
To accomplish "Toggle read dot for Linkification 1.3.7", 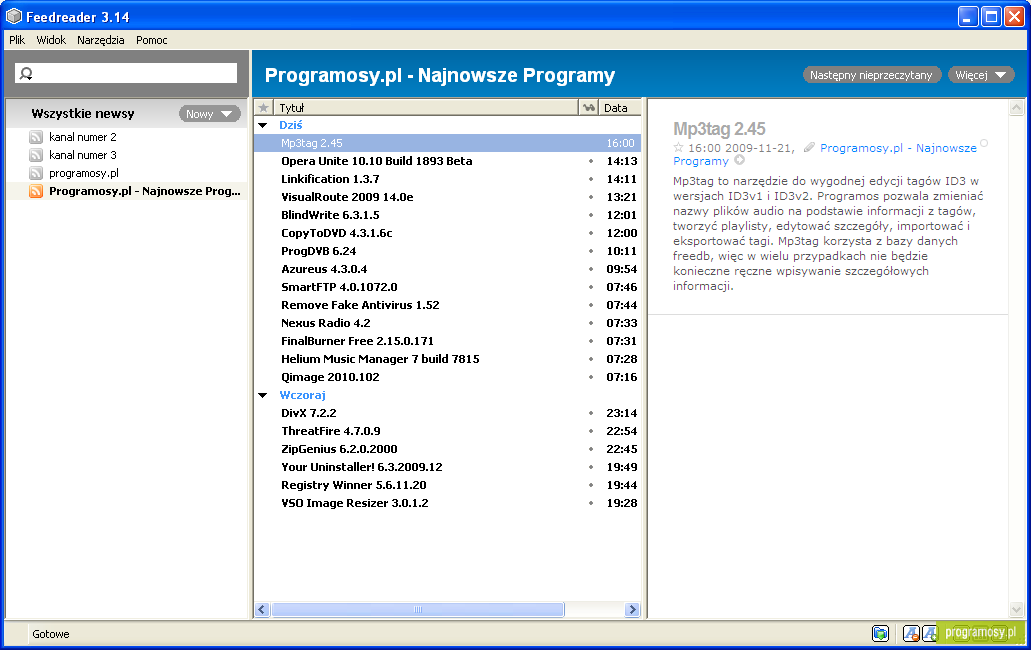I will (x=590, y=179).
